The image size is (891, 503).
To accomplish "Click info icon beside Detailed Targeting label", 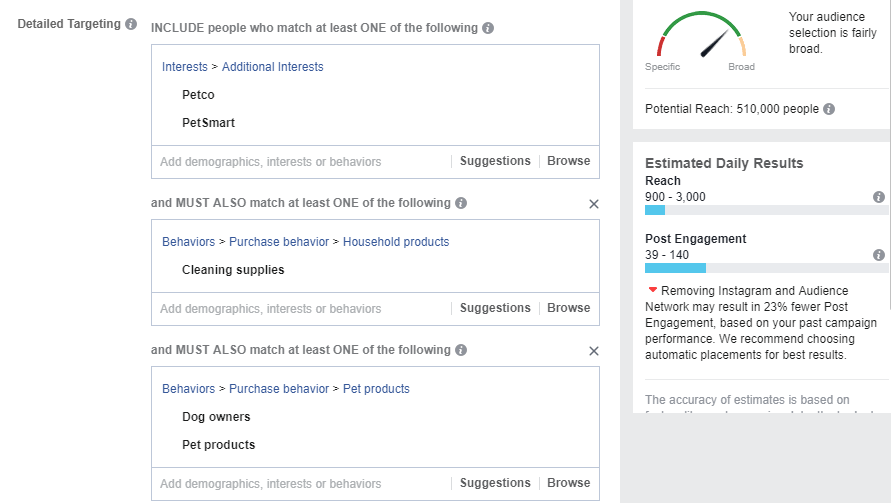I will coord(131,24).
